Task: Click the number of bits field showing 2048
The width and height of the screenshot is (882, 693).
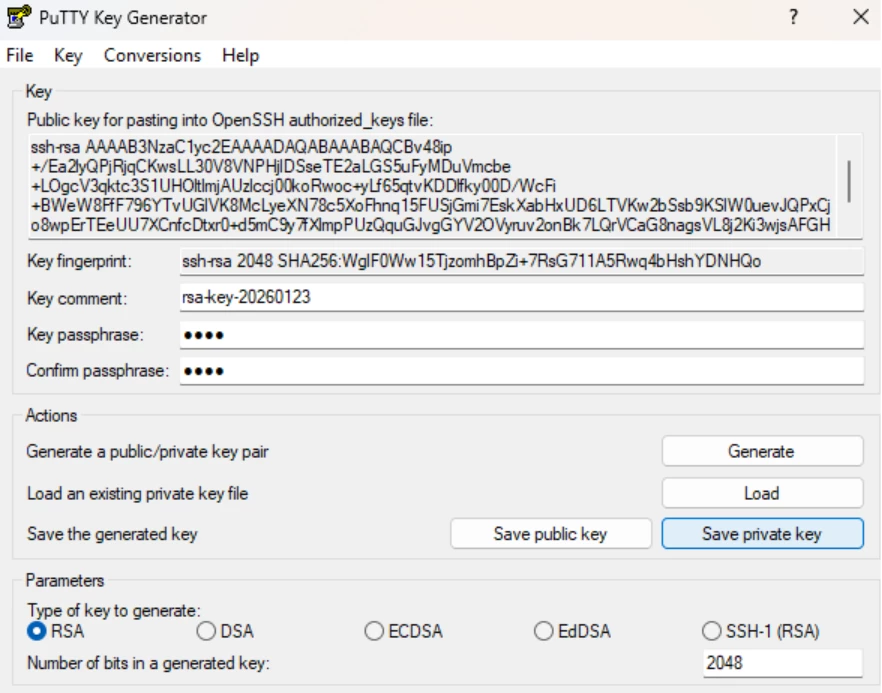Action: pyautogui.click(x=782, y=663)
